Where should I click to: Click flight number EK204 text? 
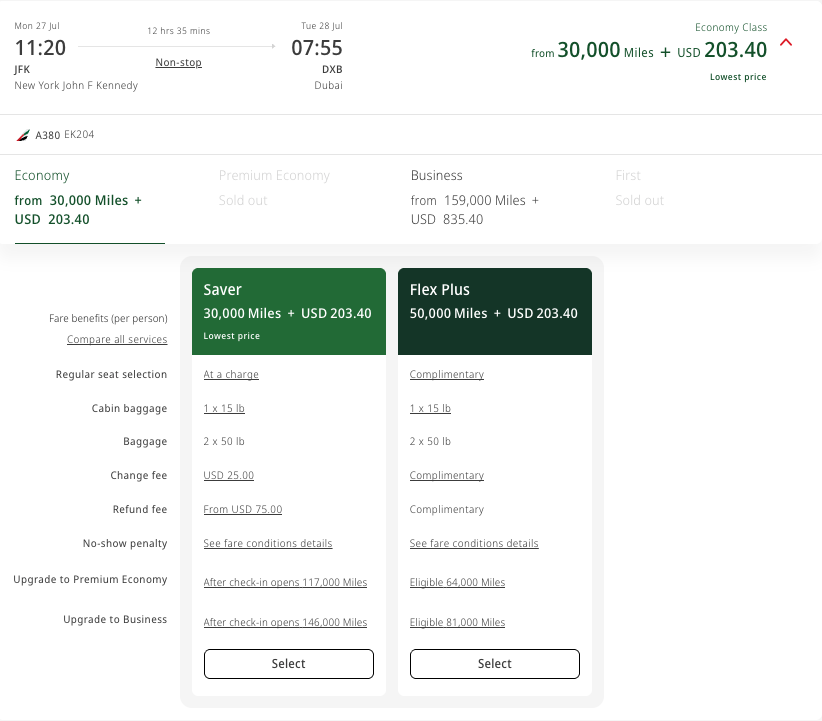pyautogui.click(x=79, y=135)
